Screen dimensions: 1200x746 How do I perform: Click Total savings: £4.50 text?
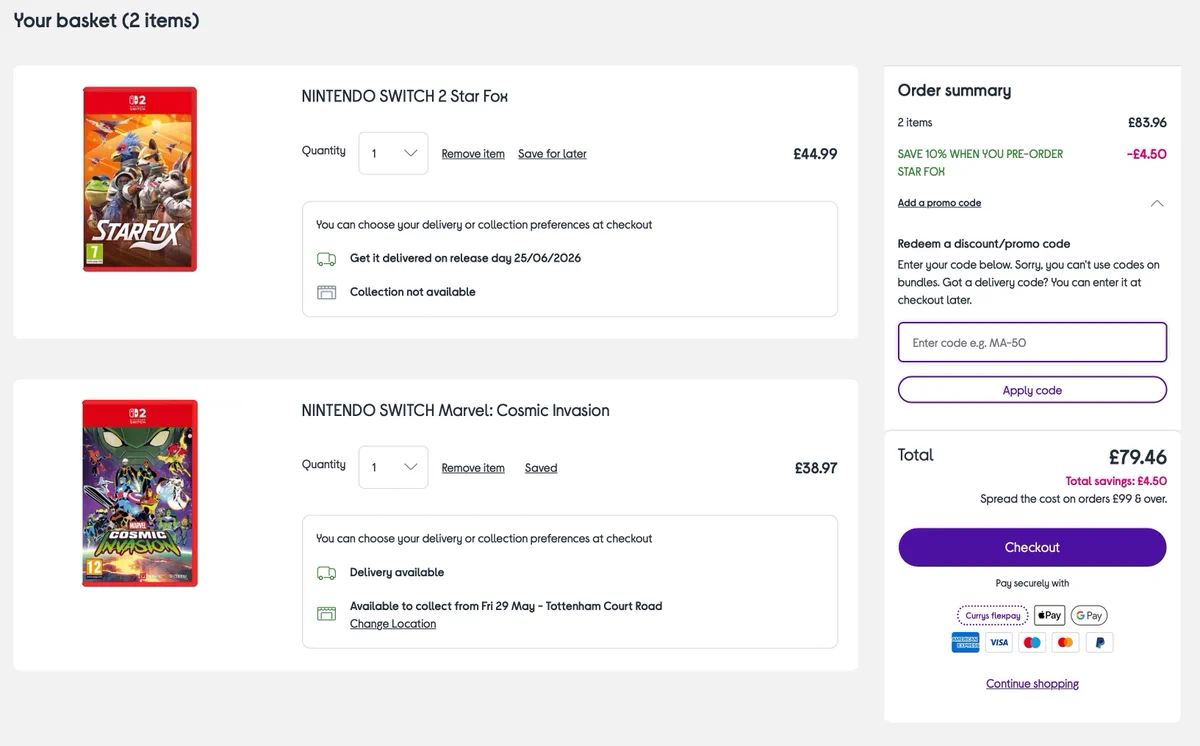coord(1116,481)
